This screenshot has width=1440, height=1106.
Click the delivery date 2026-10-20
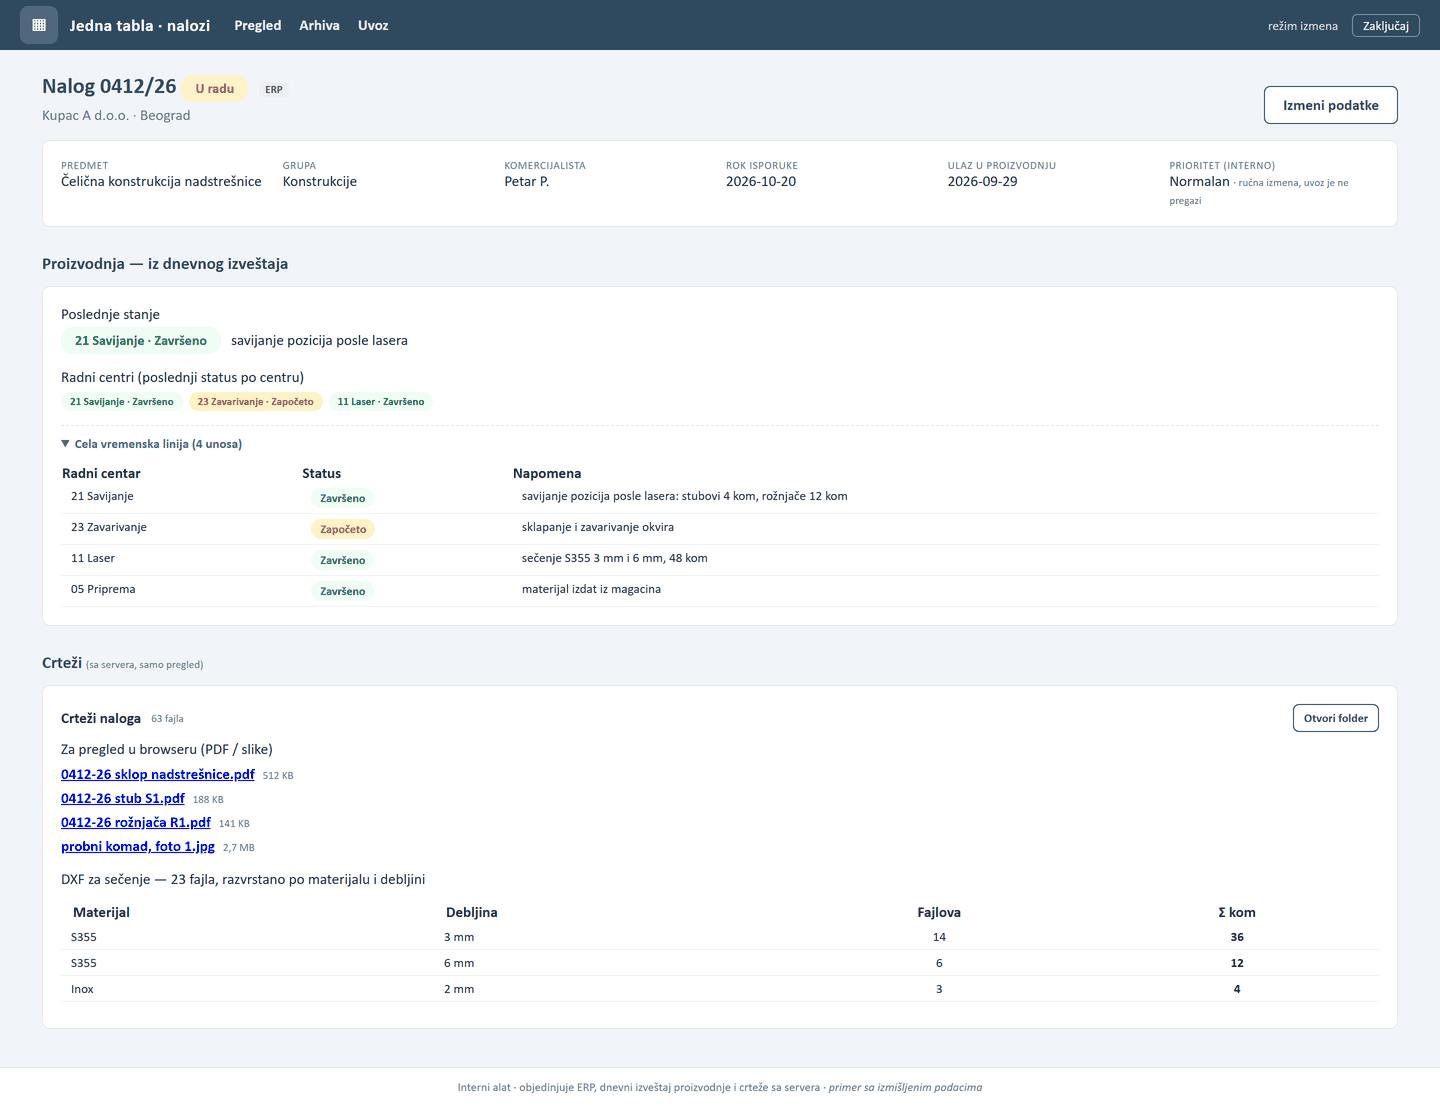click(x=761, y=181)
